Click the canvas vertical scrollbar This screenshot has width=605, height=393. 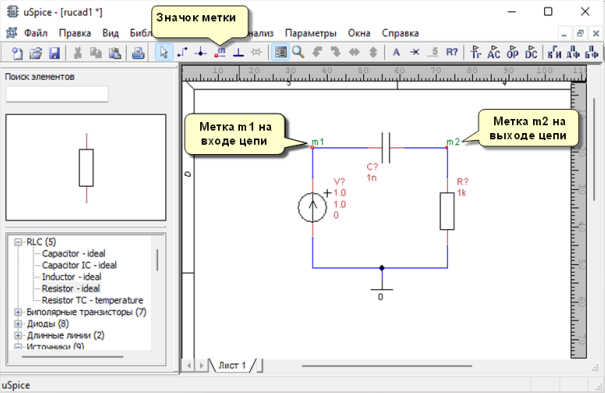tap(594, 150)
